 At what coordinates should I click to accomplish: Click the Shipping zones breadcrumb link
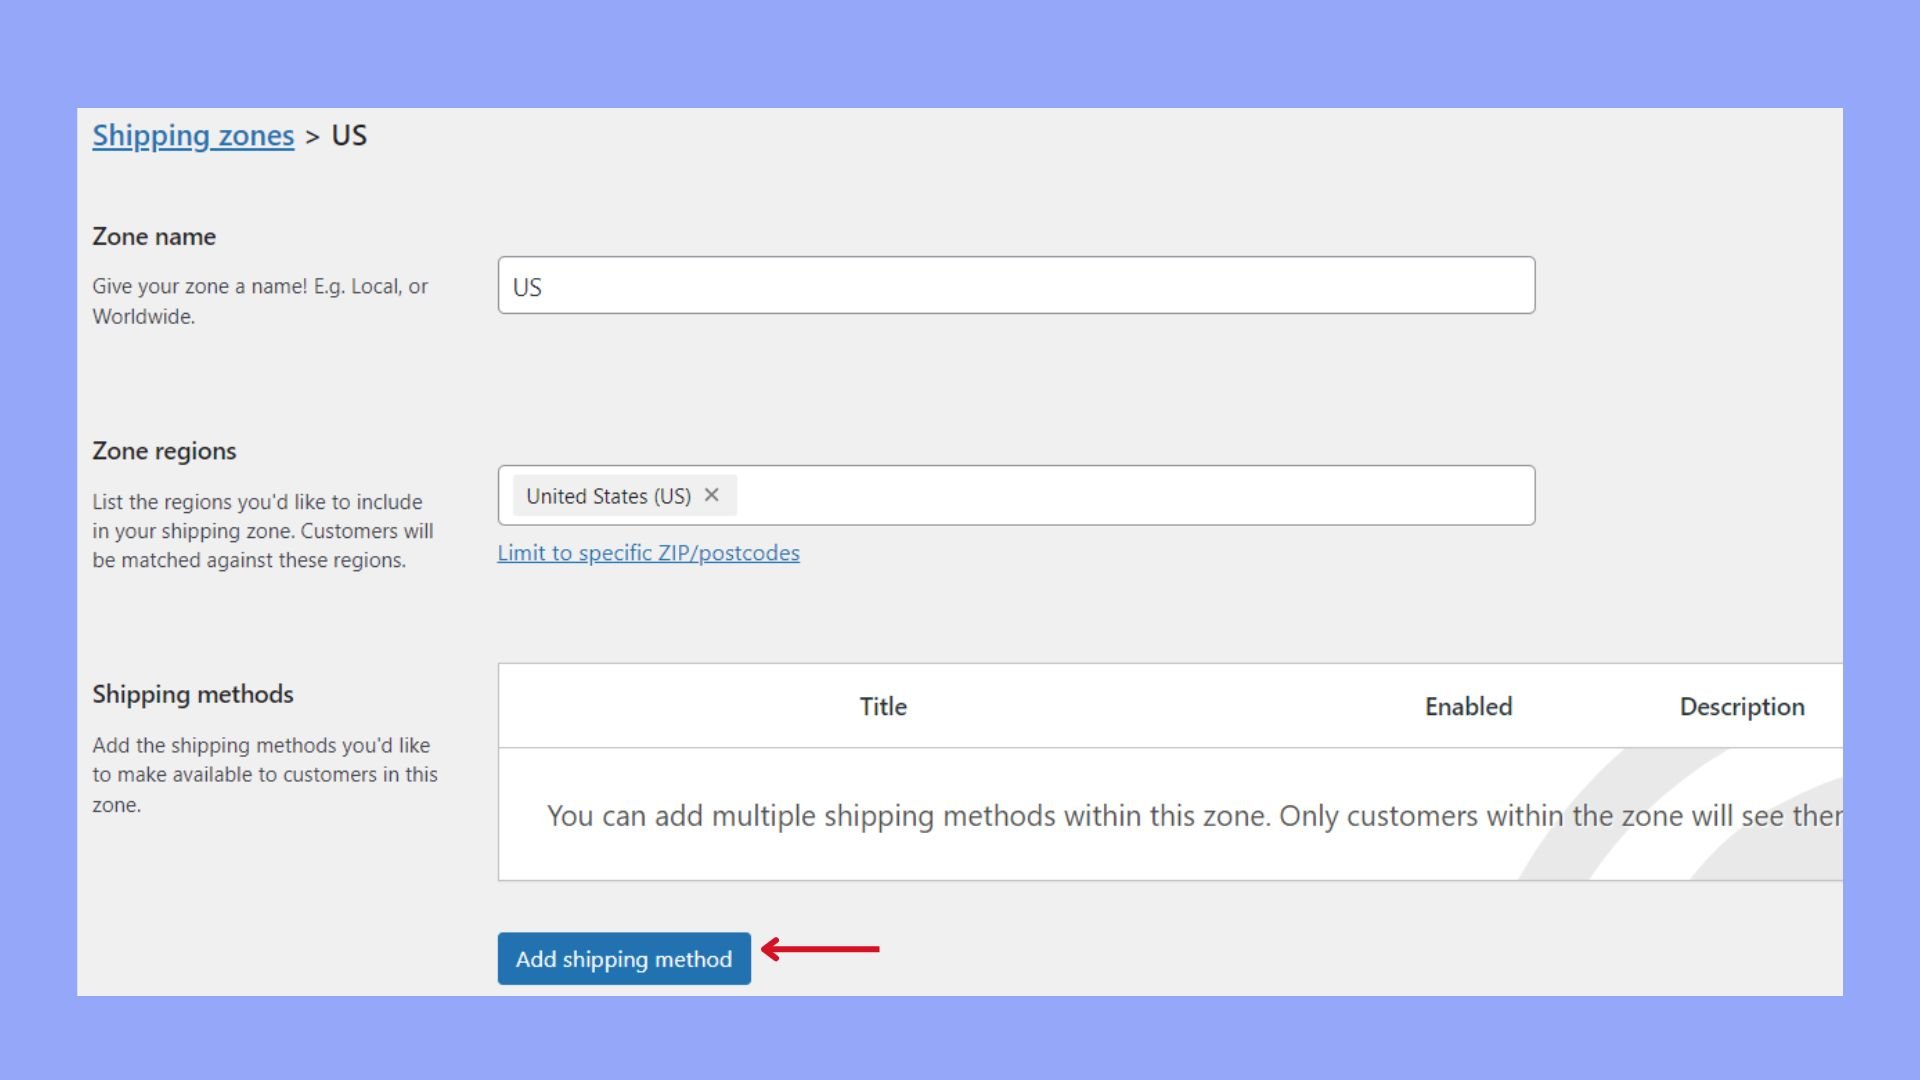tap(193, 136)
